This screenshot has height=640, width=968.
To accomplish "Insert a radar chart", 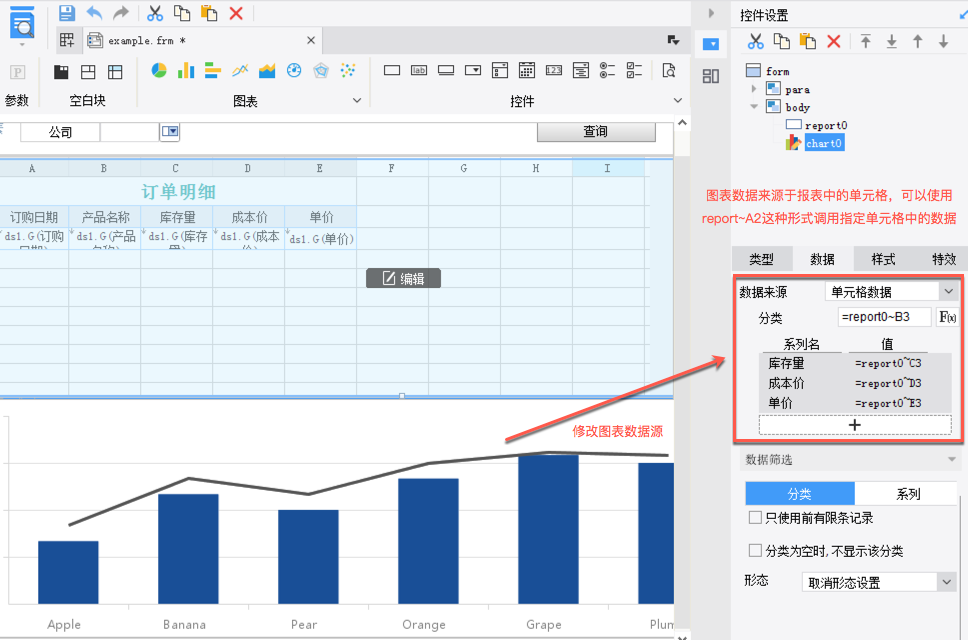I will pos(321,70).
